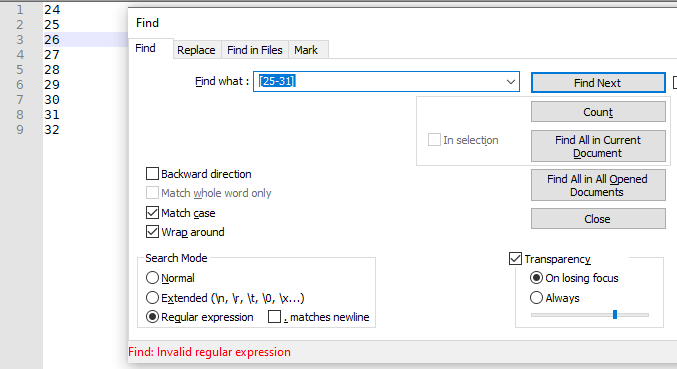Image resolution: width=677 pixels, height=369 pixels.
Task: Enable Backward direction checkbox
Action: [152, 174]
